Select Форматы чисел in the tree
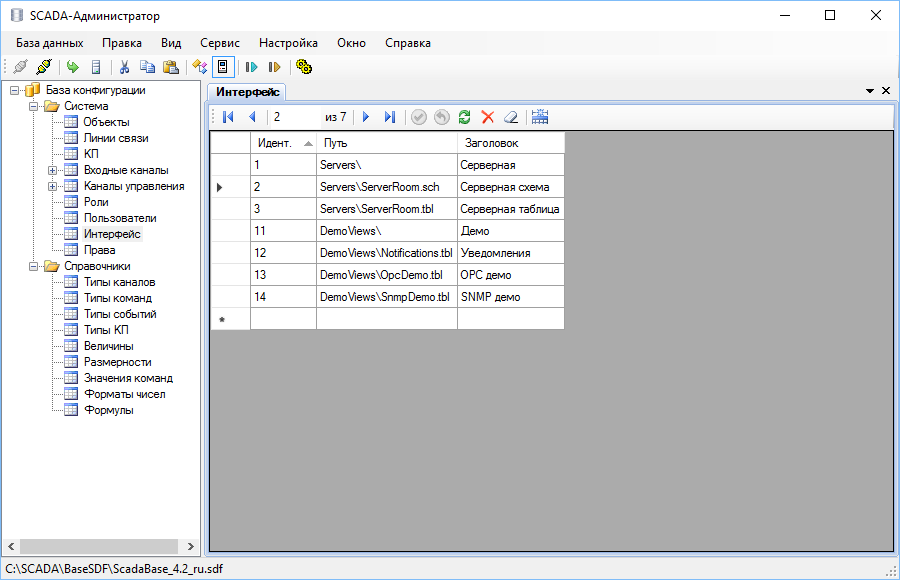 pyautogui.click(x=125, y=395)
